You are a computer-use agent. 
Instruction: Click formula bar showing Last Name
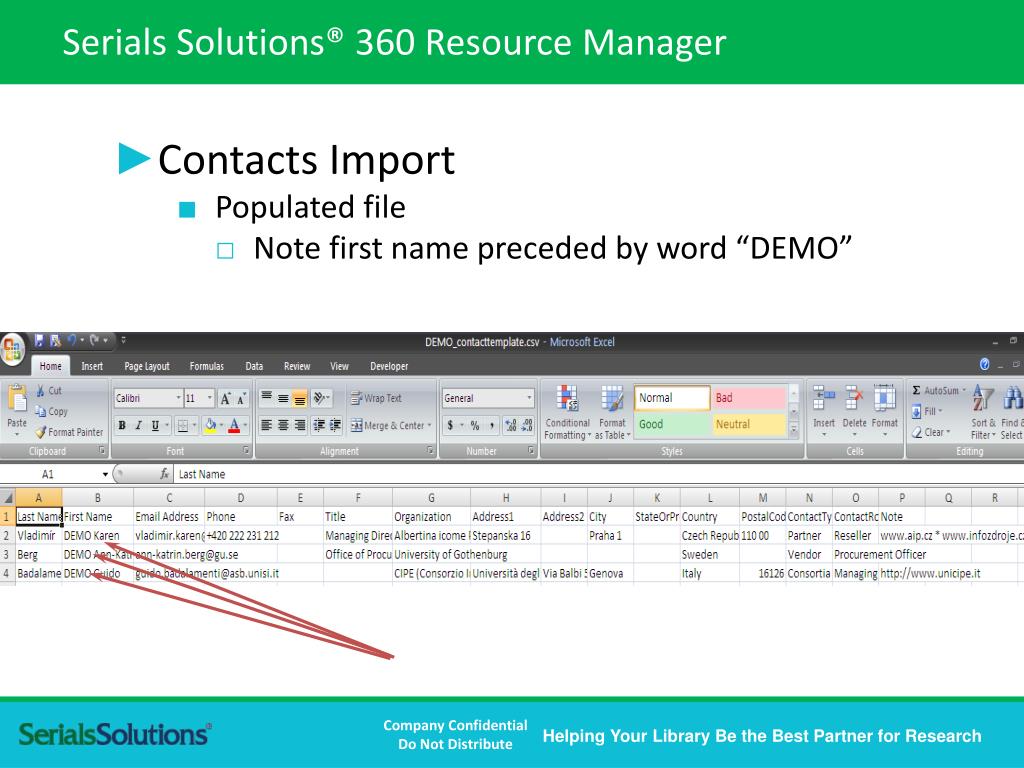coord(598,474)
